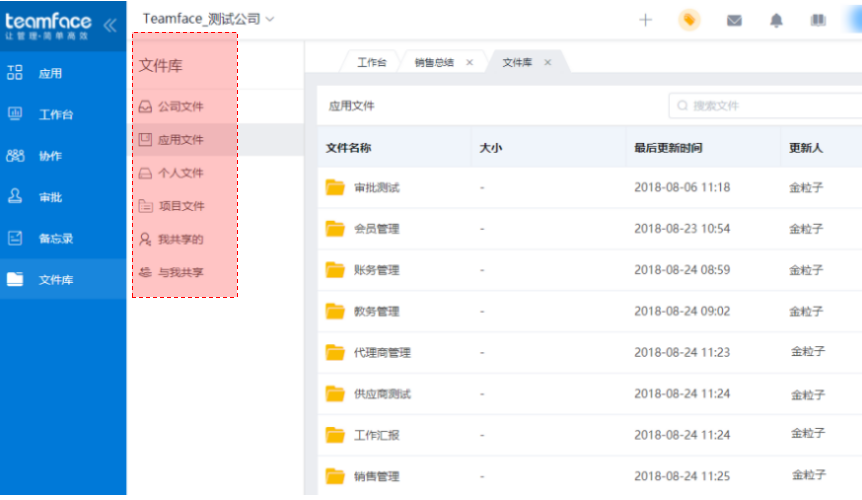Click the 更新人 column header
The height and width of the screenshot is (500, 862).
tap(805, 147)
